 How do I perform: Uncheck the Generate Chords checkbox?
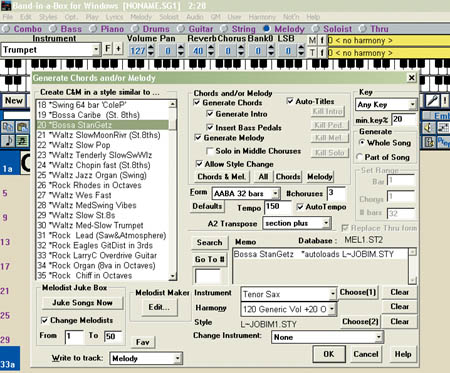click(197, 103)
